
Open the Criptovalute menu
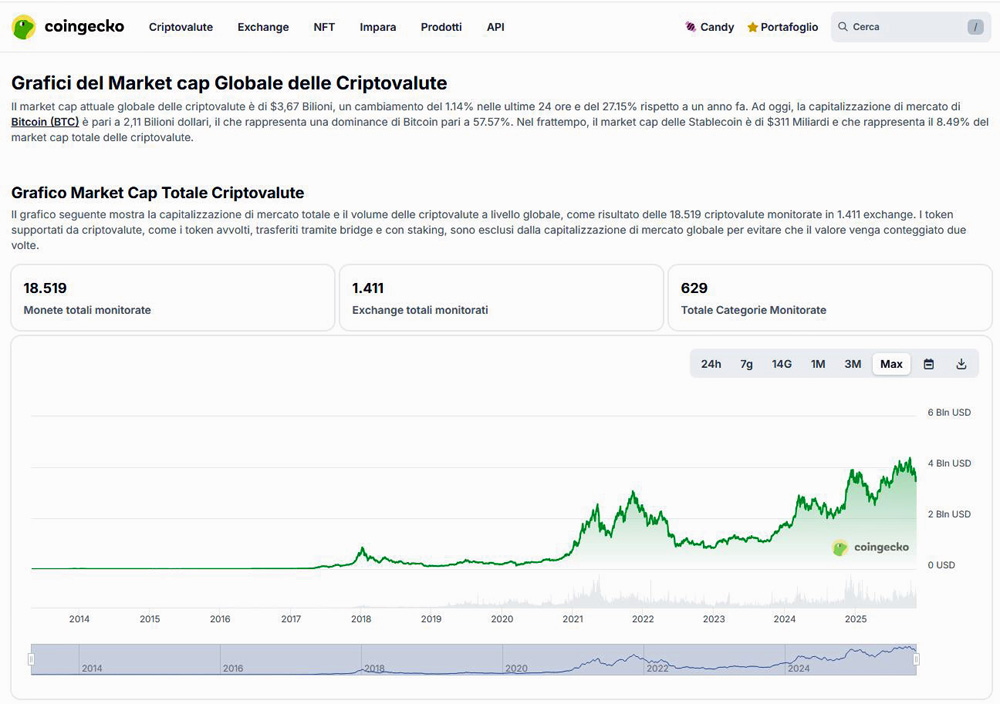tap(181, 27)
